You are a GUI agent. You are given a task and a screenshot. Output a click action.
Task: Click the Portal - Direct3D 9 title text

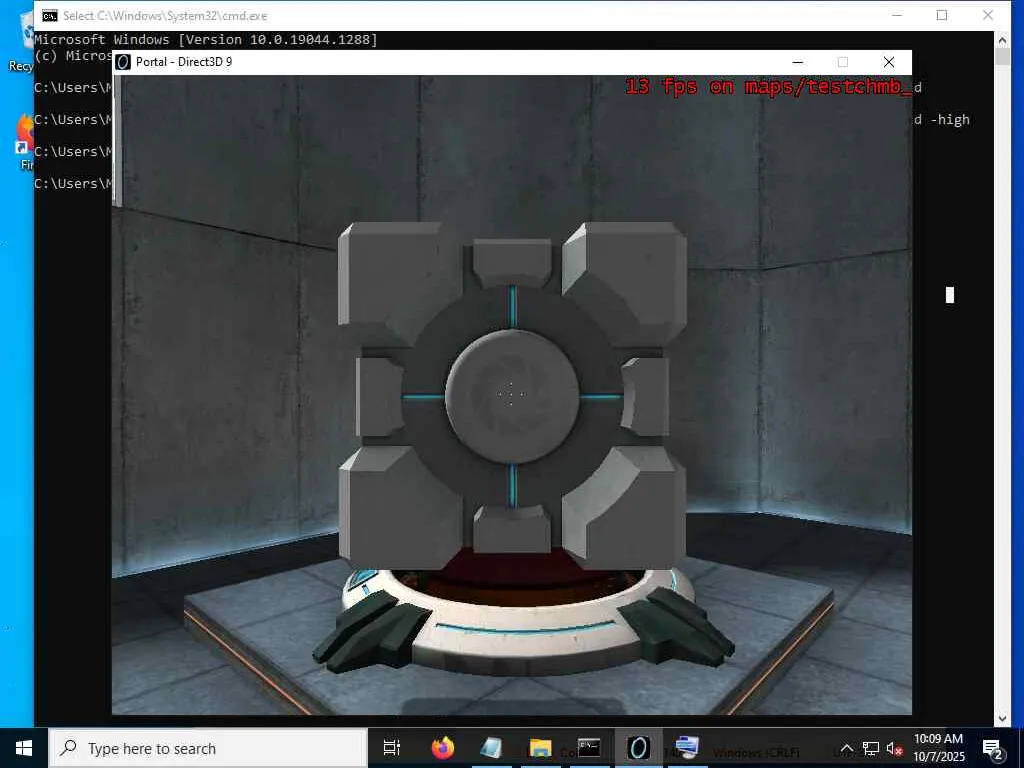point(184,62)
